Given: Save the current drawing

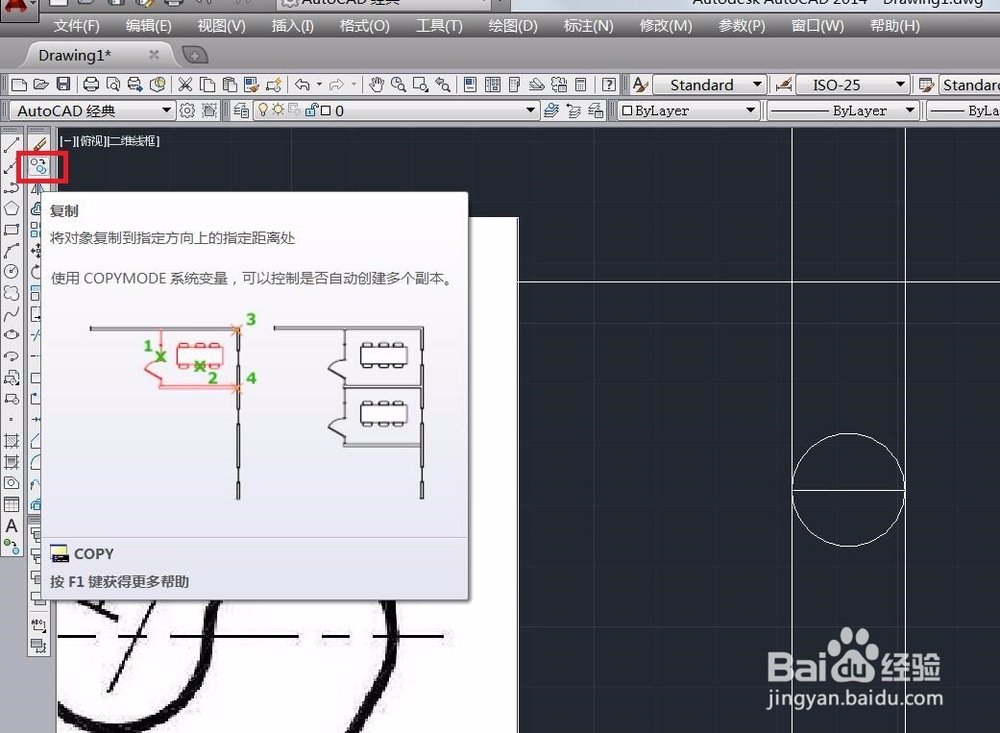Looking at the screenshot, I should tap(63, 84).
